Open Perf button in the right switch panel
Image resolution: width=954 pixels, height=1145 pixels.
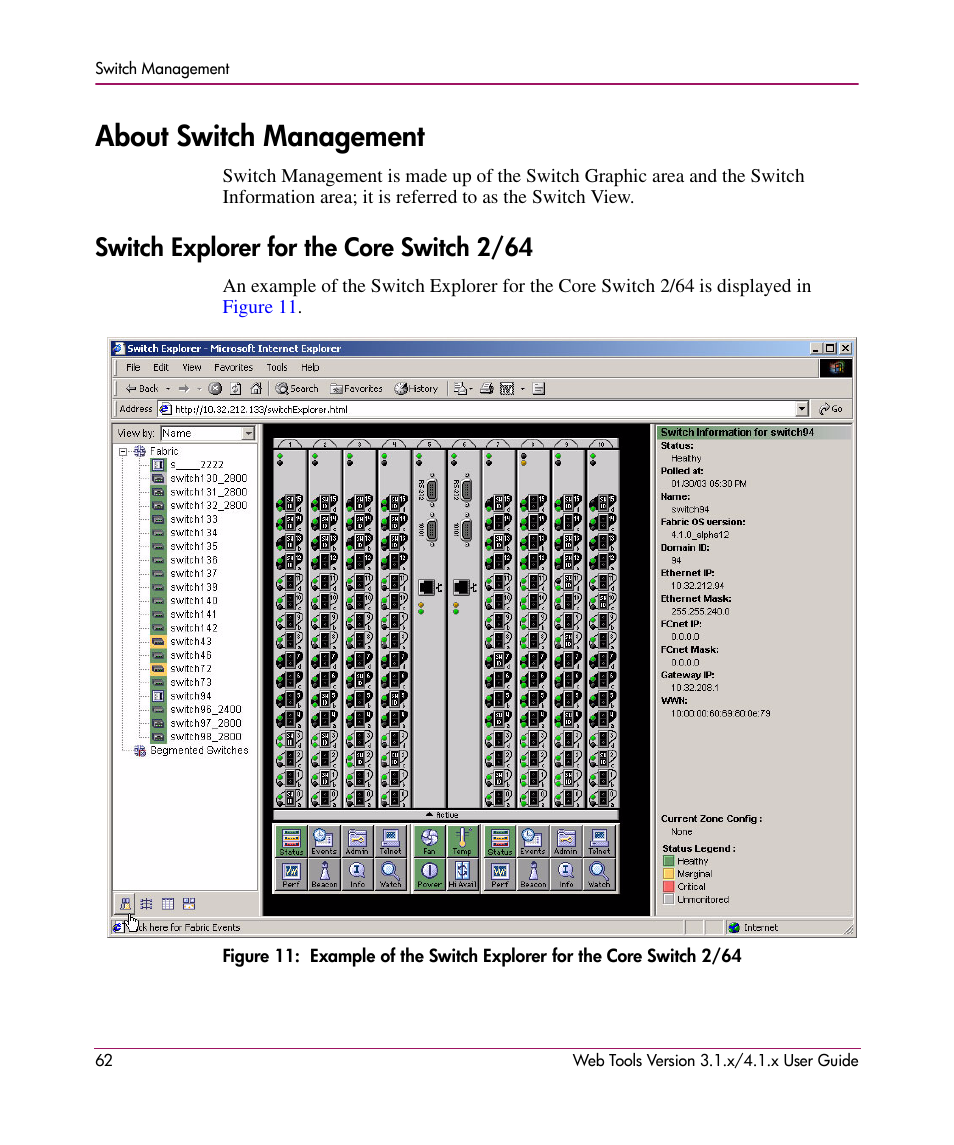coord(500,874)
